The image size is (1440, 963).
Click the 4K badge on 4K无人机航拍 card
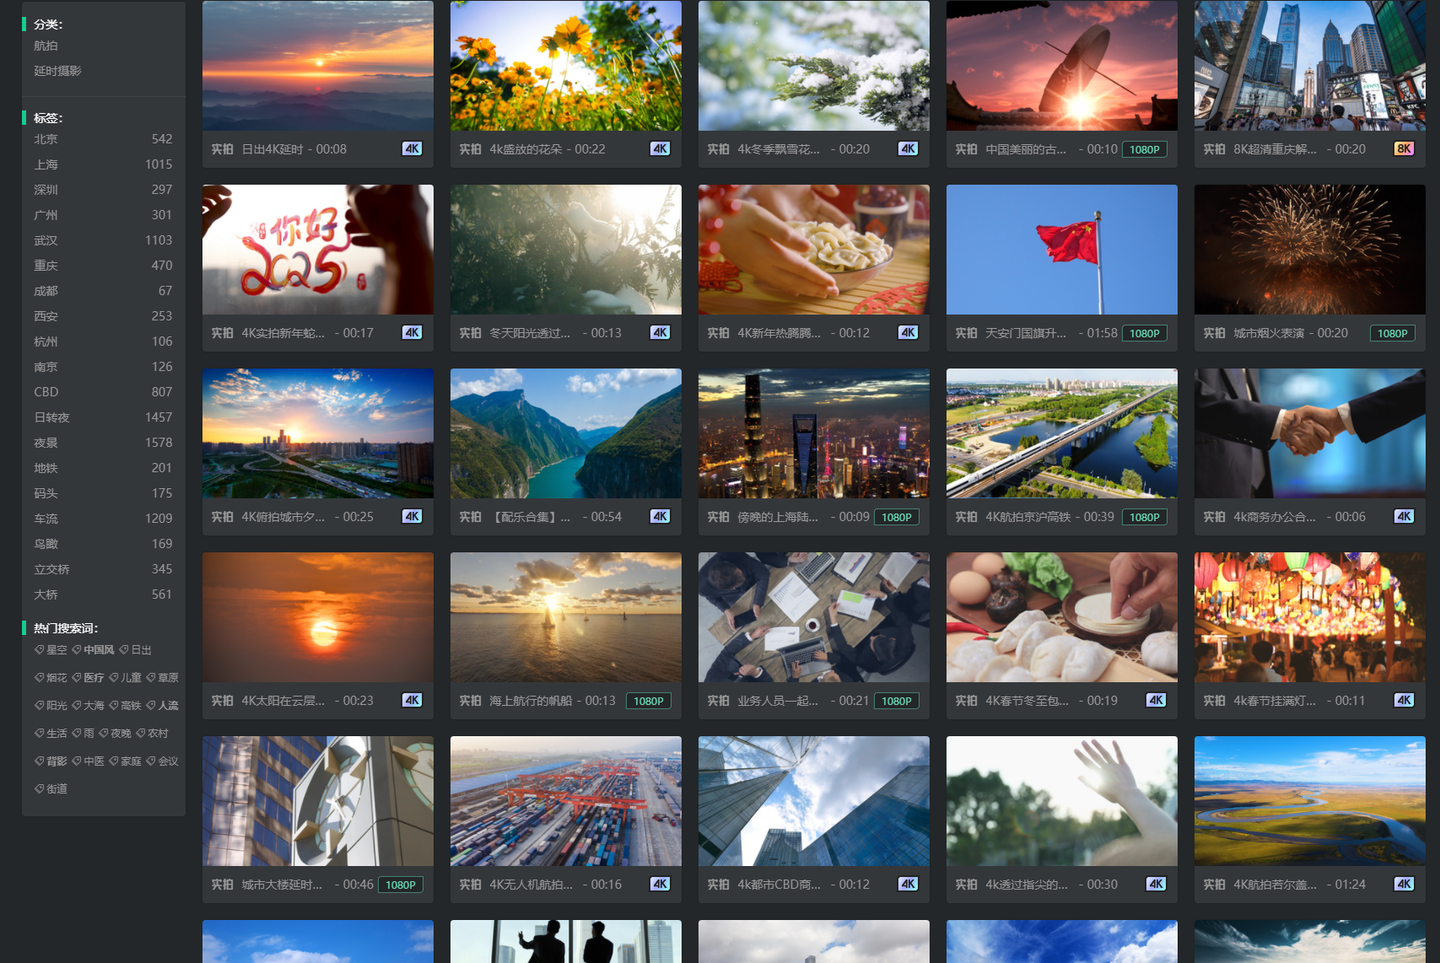pyautogui.click(x=660, y=885)
